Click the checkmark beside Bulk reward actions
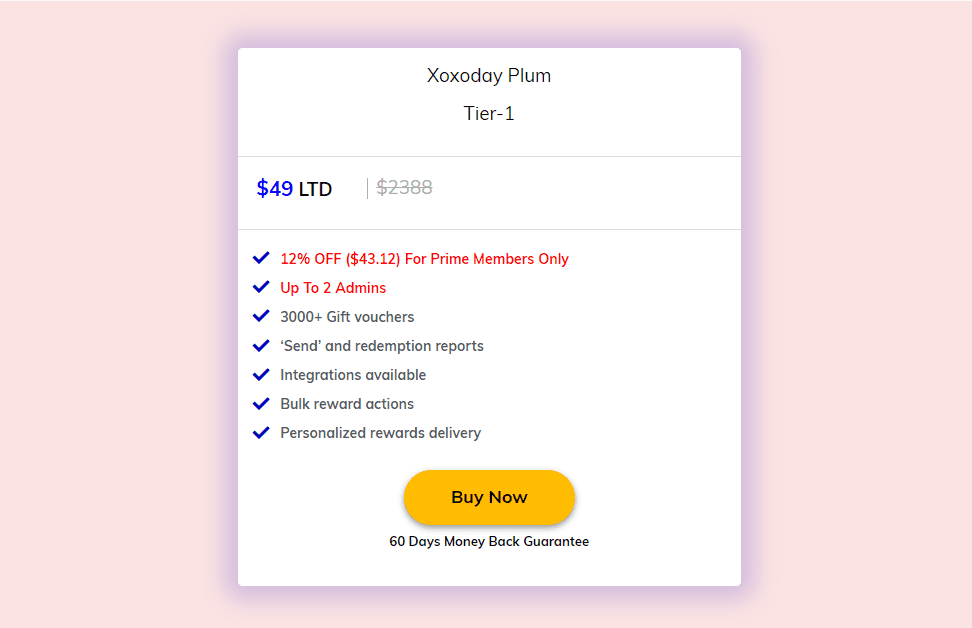 click(261, 403)
